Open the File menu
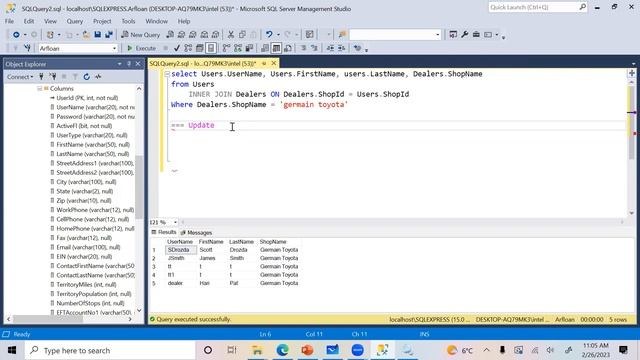 tap(9, 21)
